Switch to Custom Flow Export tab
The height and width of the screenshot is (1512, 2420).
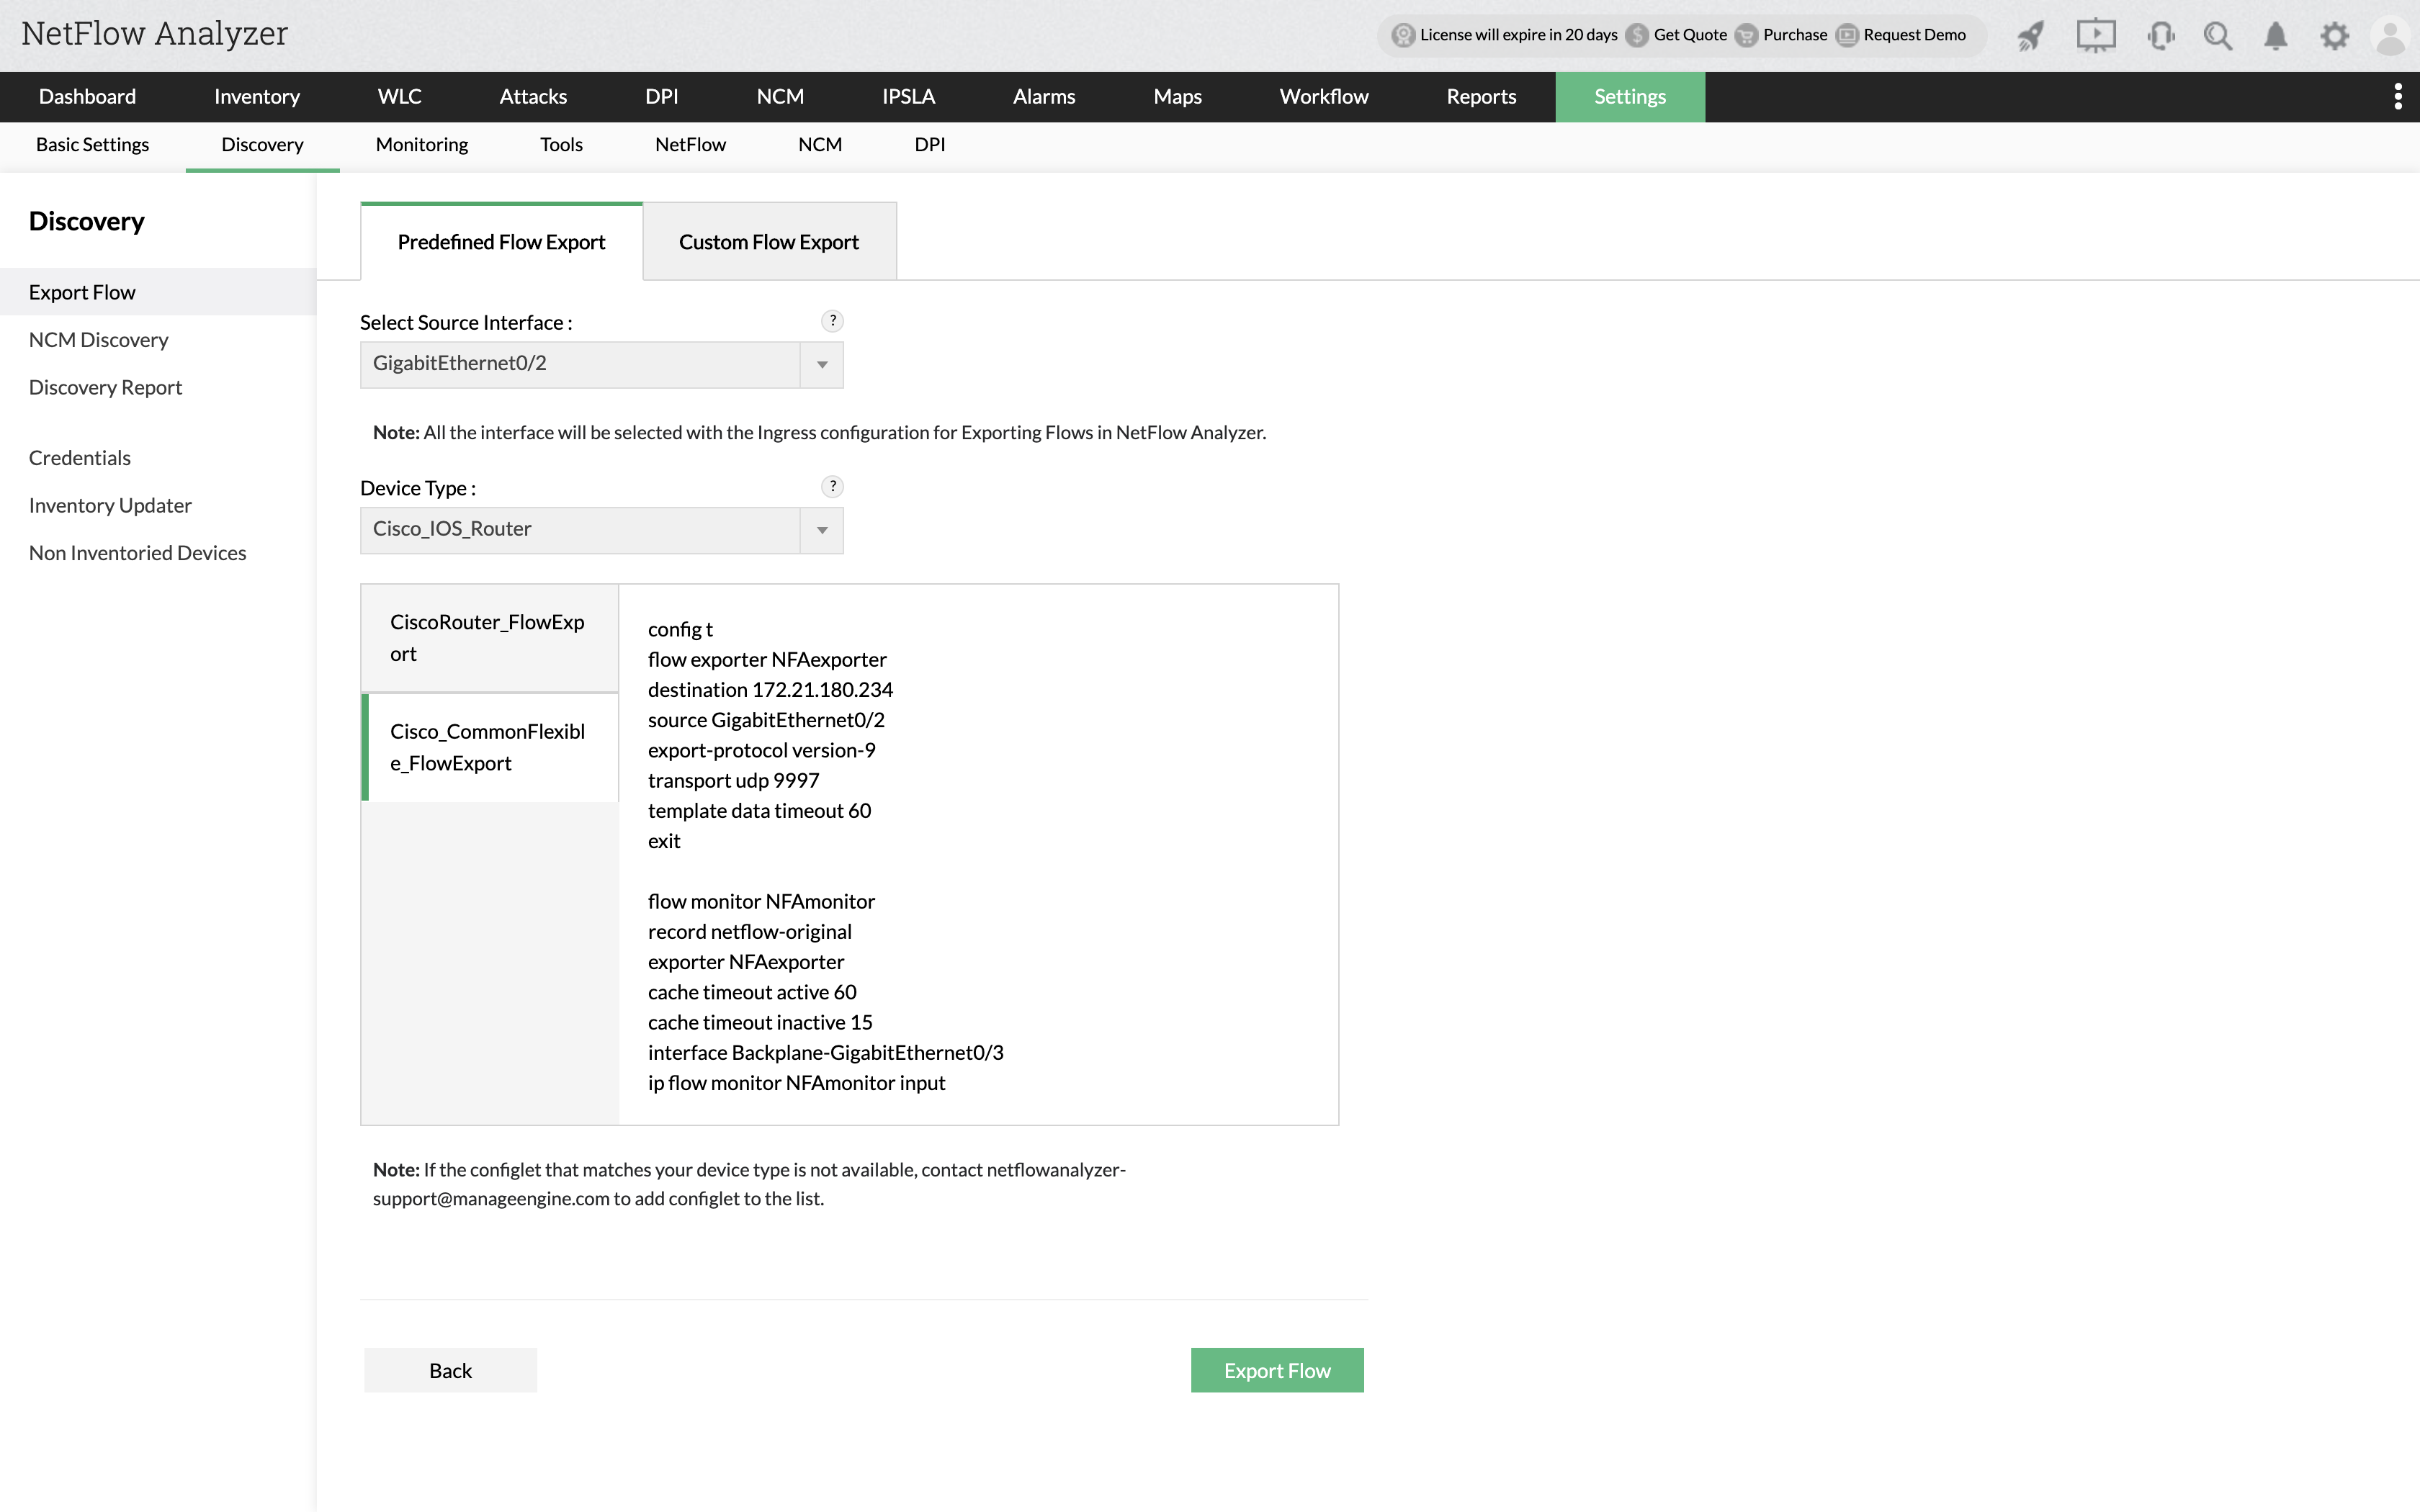click(x=768, y=242)
